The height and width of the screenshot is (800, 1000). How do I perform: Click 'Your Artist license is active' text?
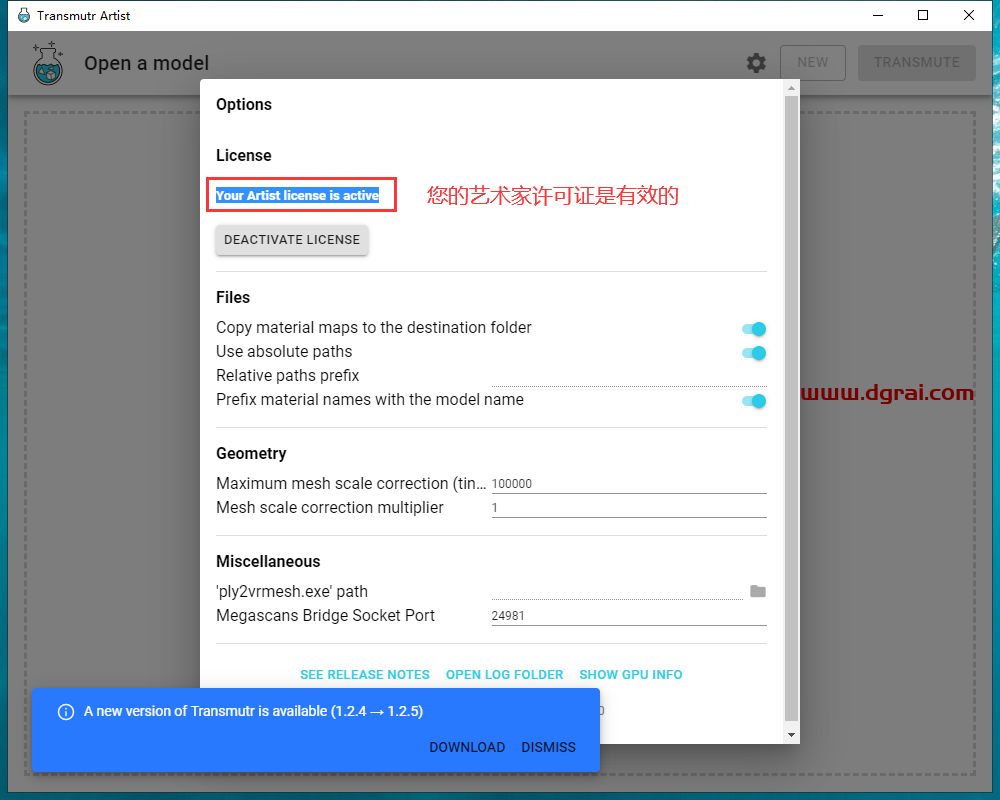click(297, 195)
